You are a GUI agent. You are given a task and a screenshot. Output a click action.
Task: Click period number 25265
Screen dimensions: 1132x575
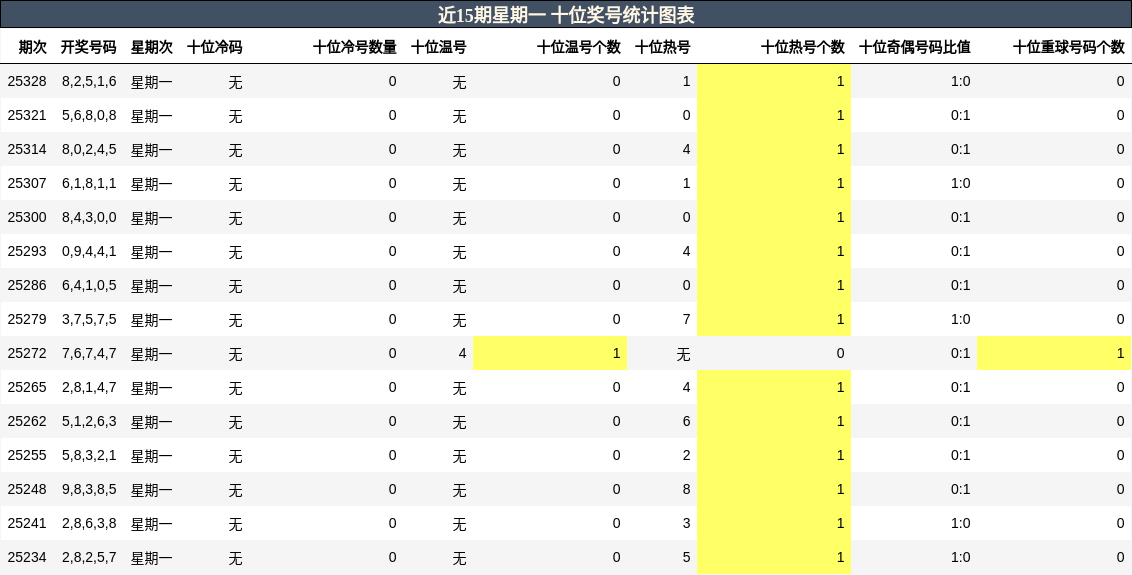27,387
